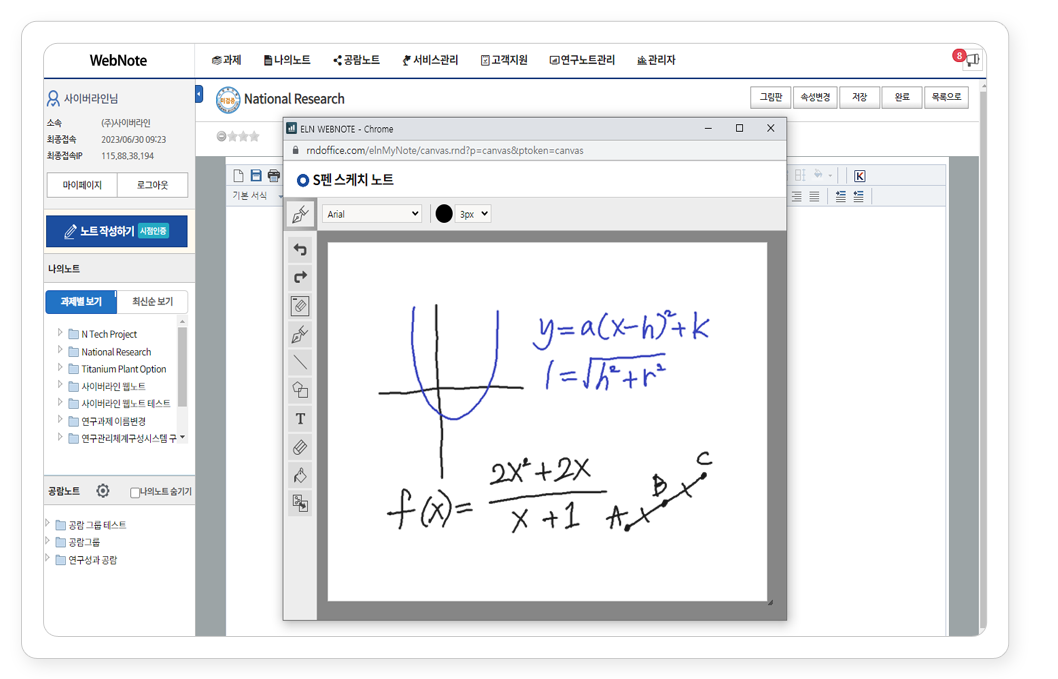The height and width of the screenshot is (679, 1058).
Task: Click the black pen color swatch
Action: [x=444, y=214]
